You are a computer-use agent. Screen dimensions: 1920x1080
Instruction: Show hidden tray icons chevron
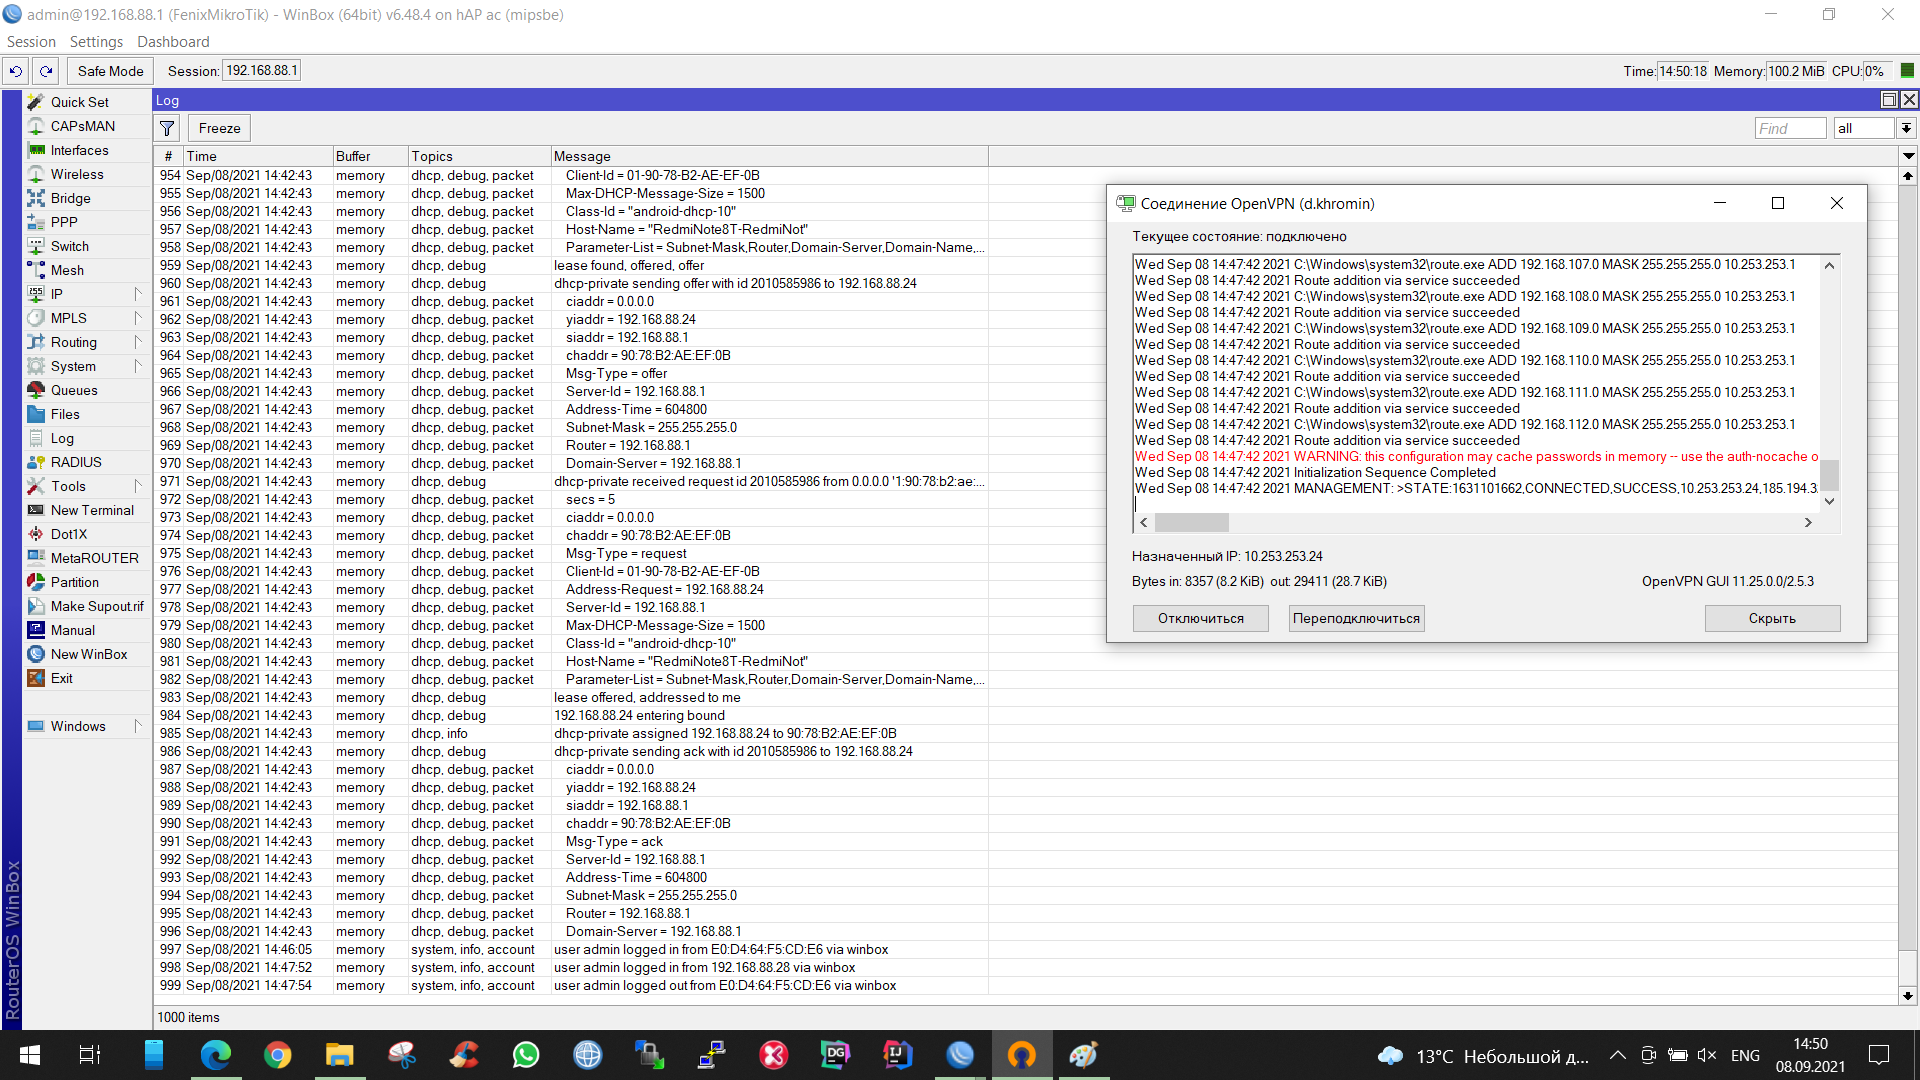[x=1617, y=1055]
